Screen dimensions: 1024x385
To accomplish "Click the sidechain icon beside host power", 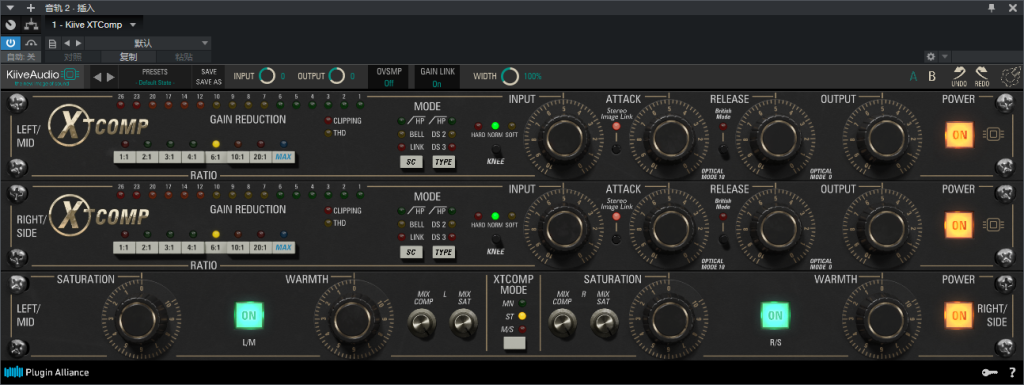I will point(31,43).
